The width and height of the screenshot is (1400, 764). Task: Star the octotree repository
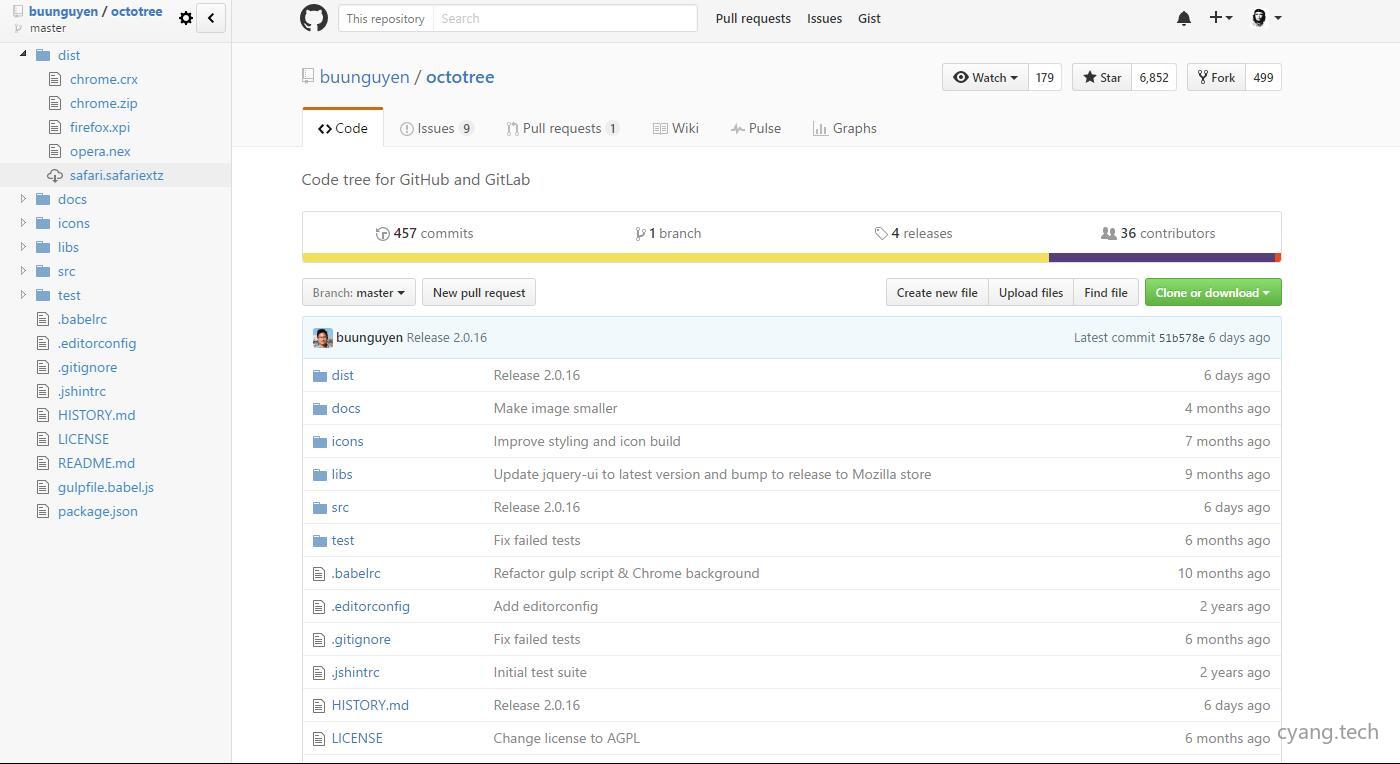click(x=1102, y=78)
